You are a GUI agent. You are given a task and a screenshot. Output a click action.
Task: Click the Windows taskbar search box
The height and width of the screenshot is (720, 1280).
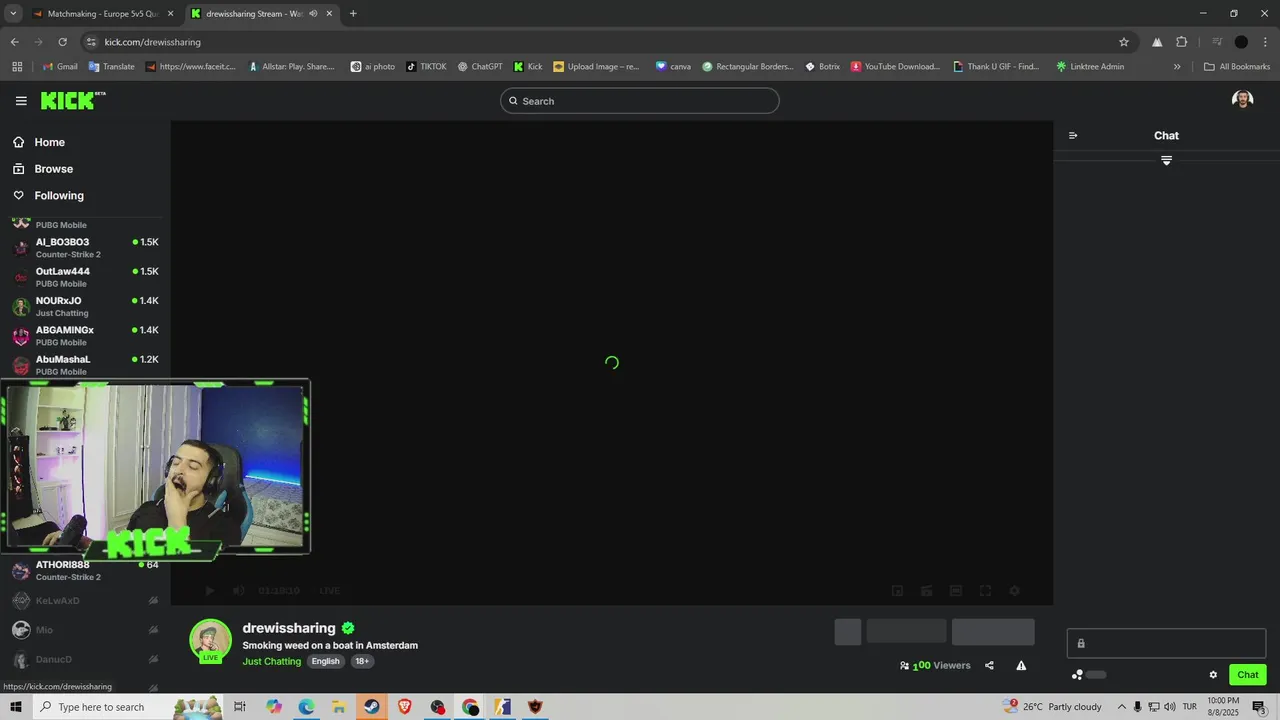126,707
